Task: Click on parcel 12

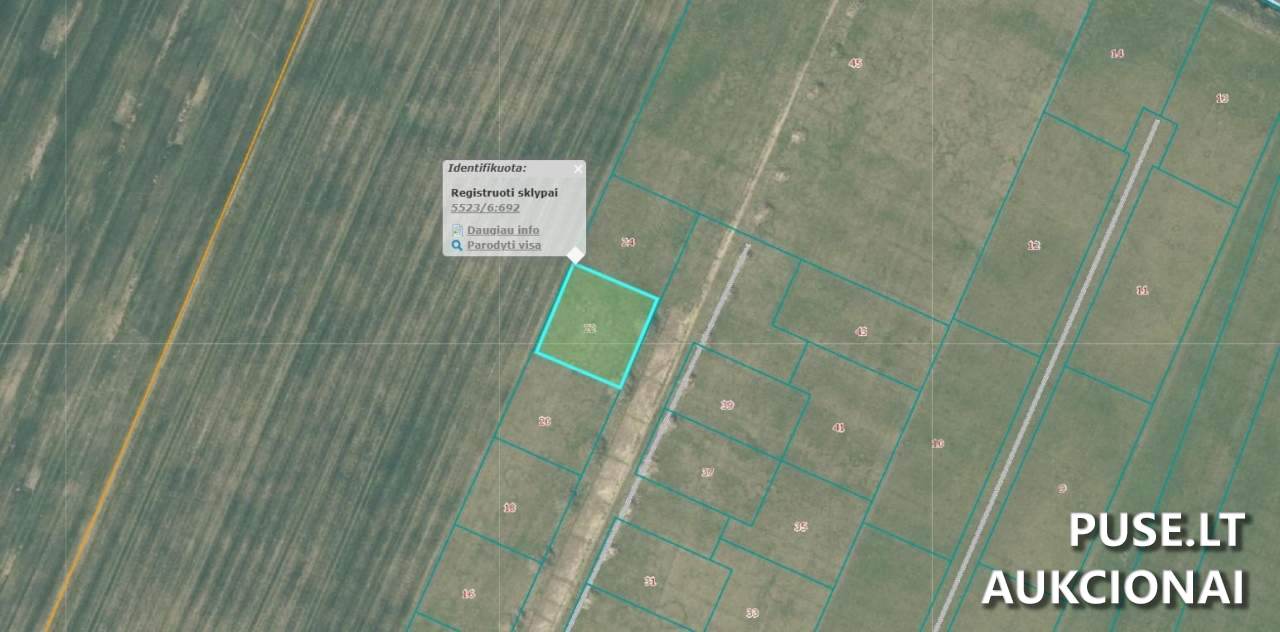Action: tap(1034, 245)
